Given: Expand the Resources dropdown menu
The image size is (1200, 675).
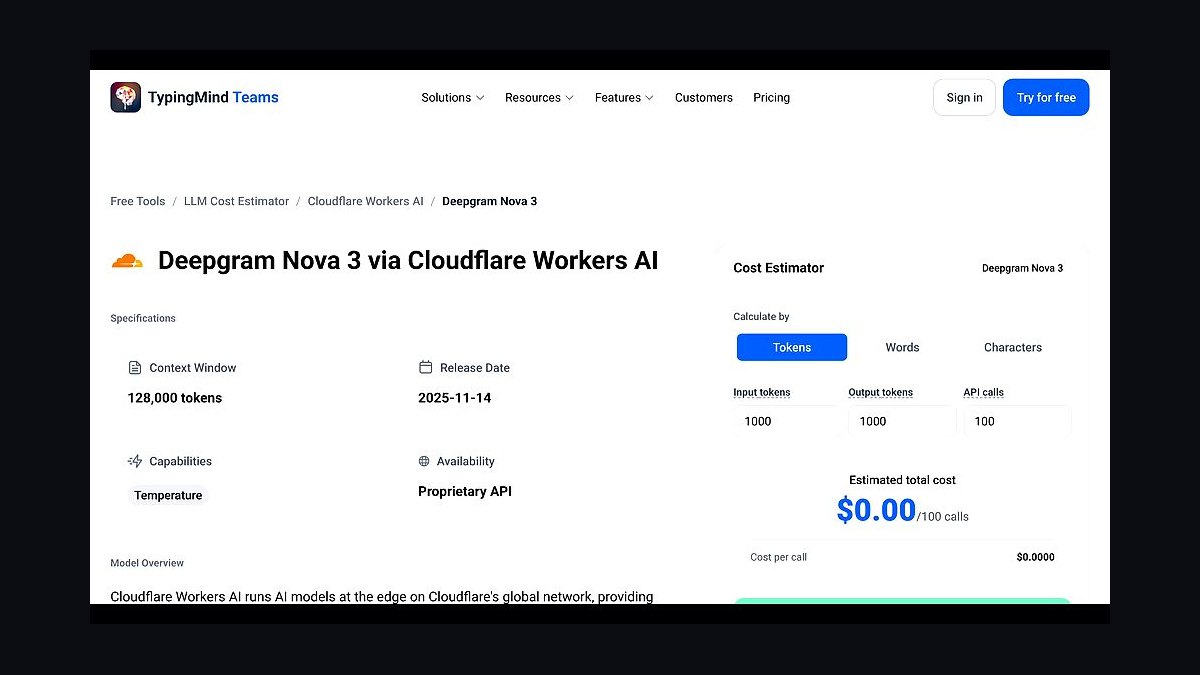Looking at the screenshot, I should tap(539, 98).
